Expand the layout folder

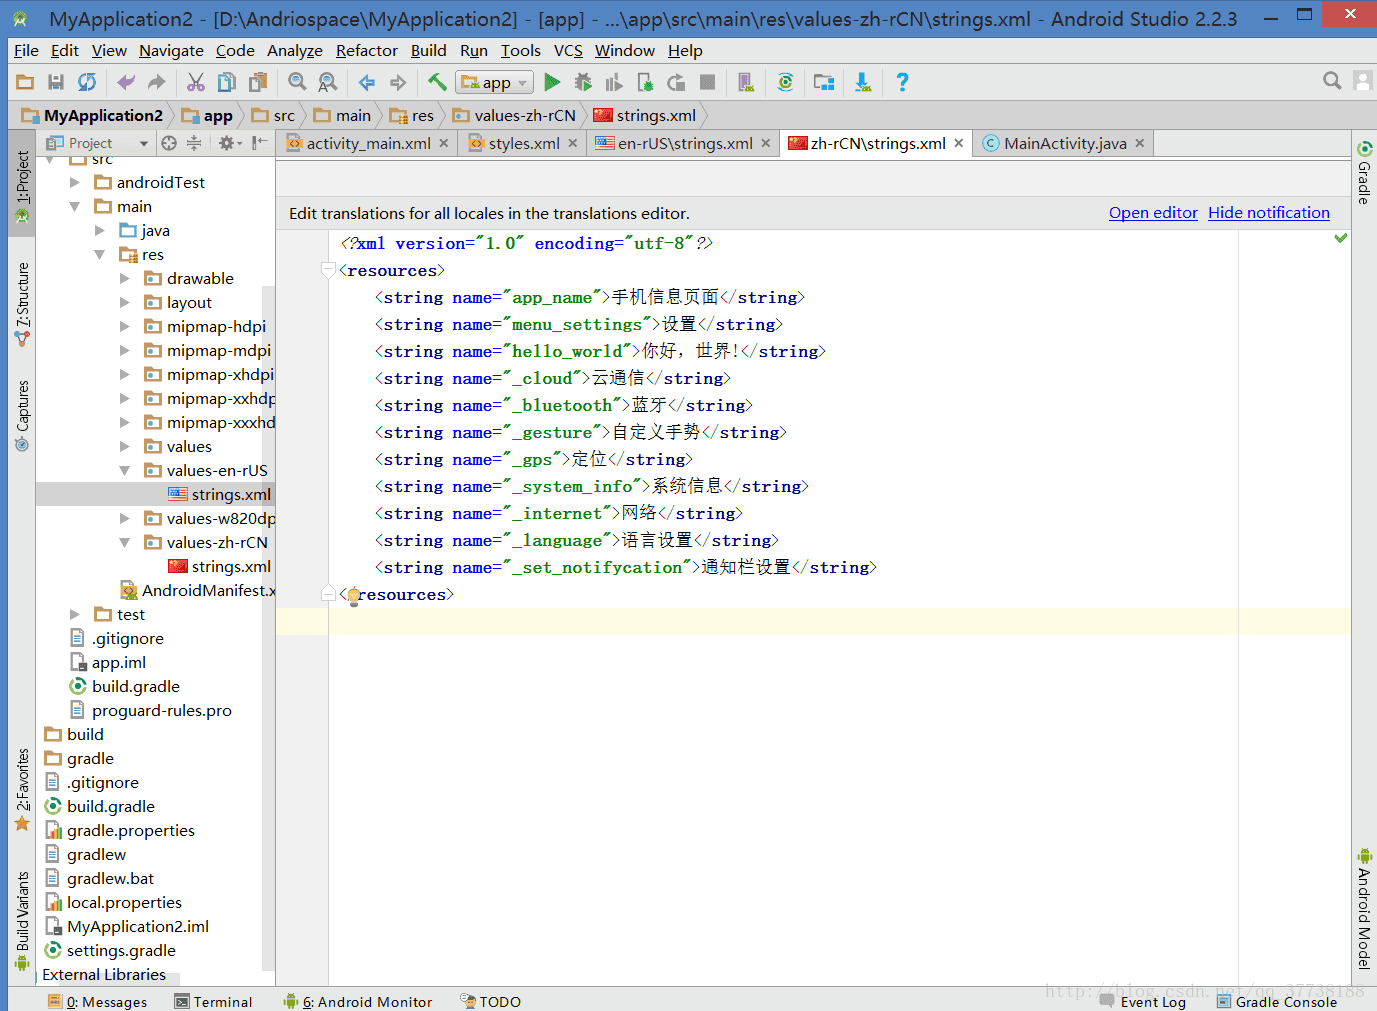[x=125, y=302]
